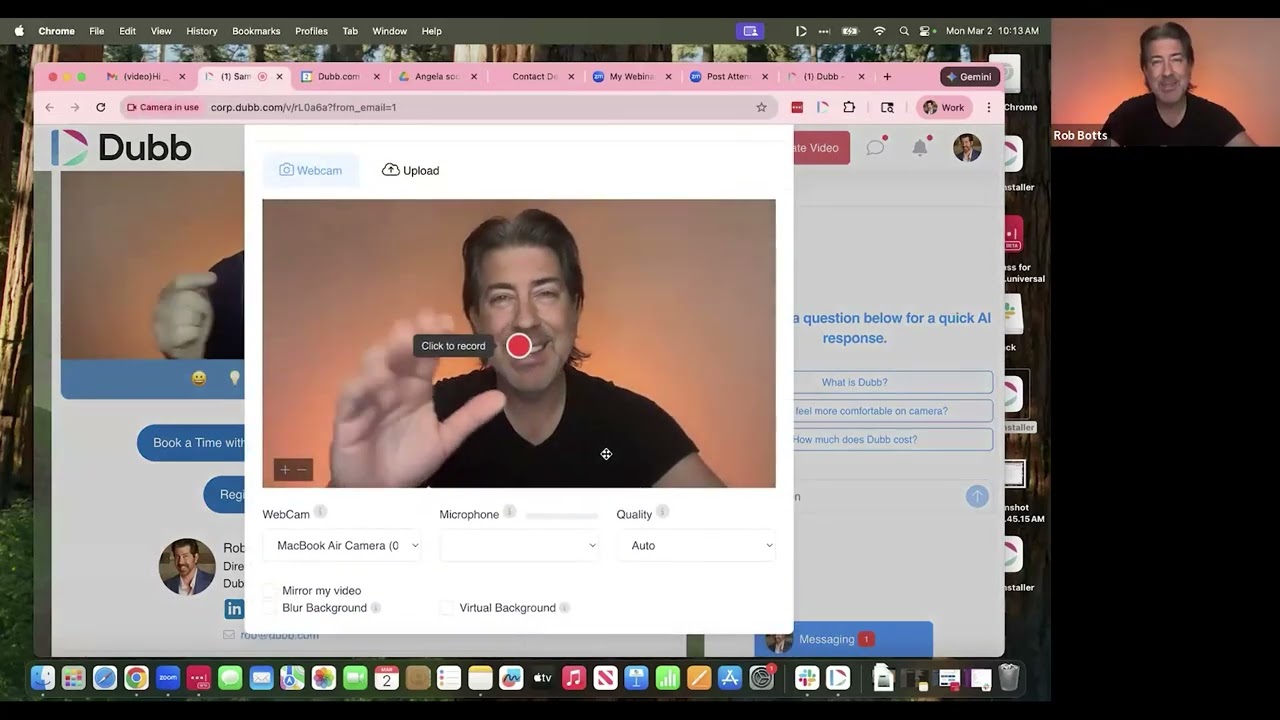
Task: Click the Book a Time button
Action: 191,442
